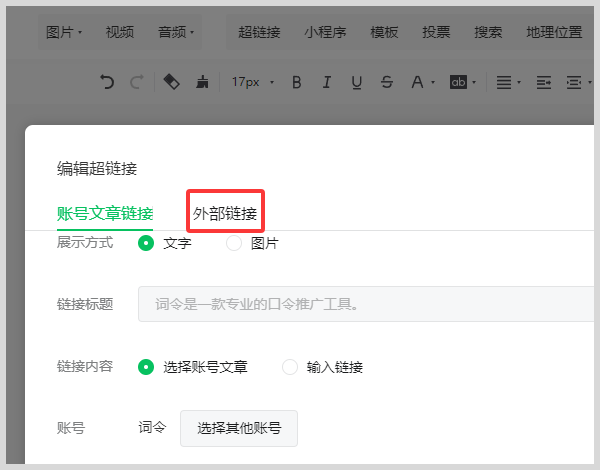Click 模板 in the insert bar
The image size is (600, 470).
pyautogui.click(x=384, y=32)
